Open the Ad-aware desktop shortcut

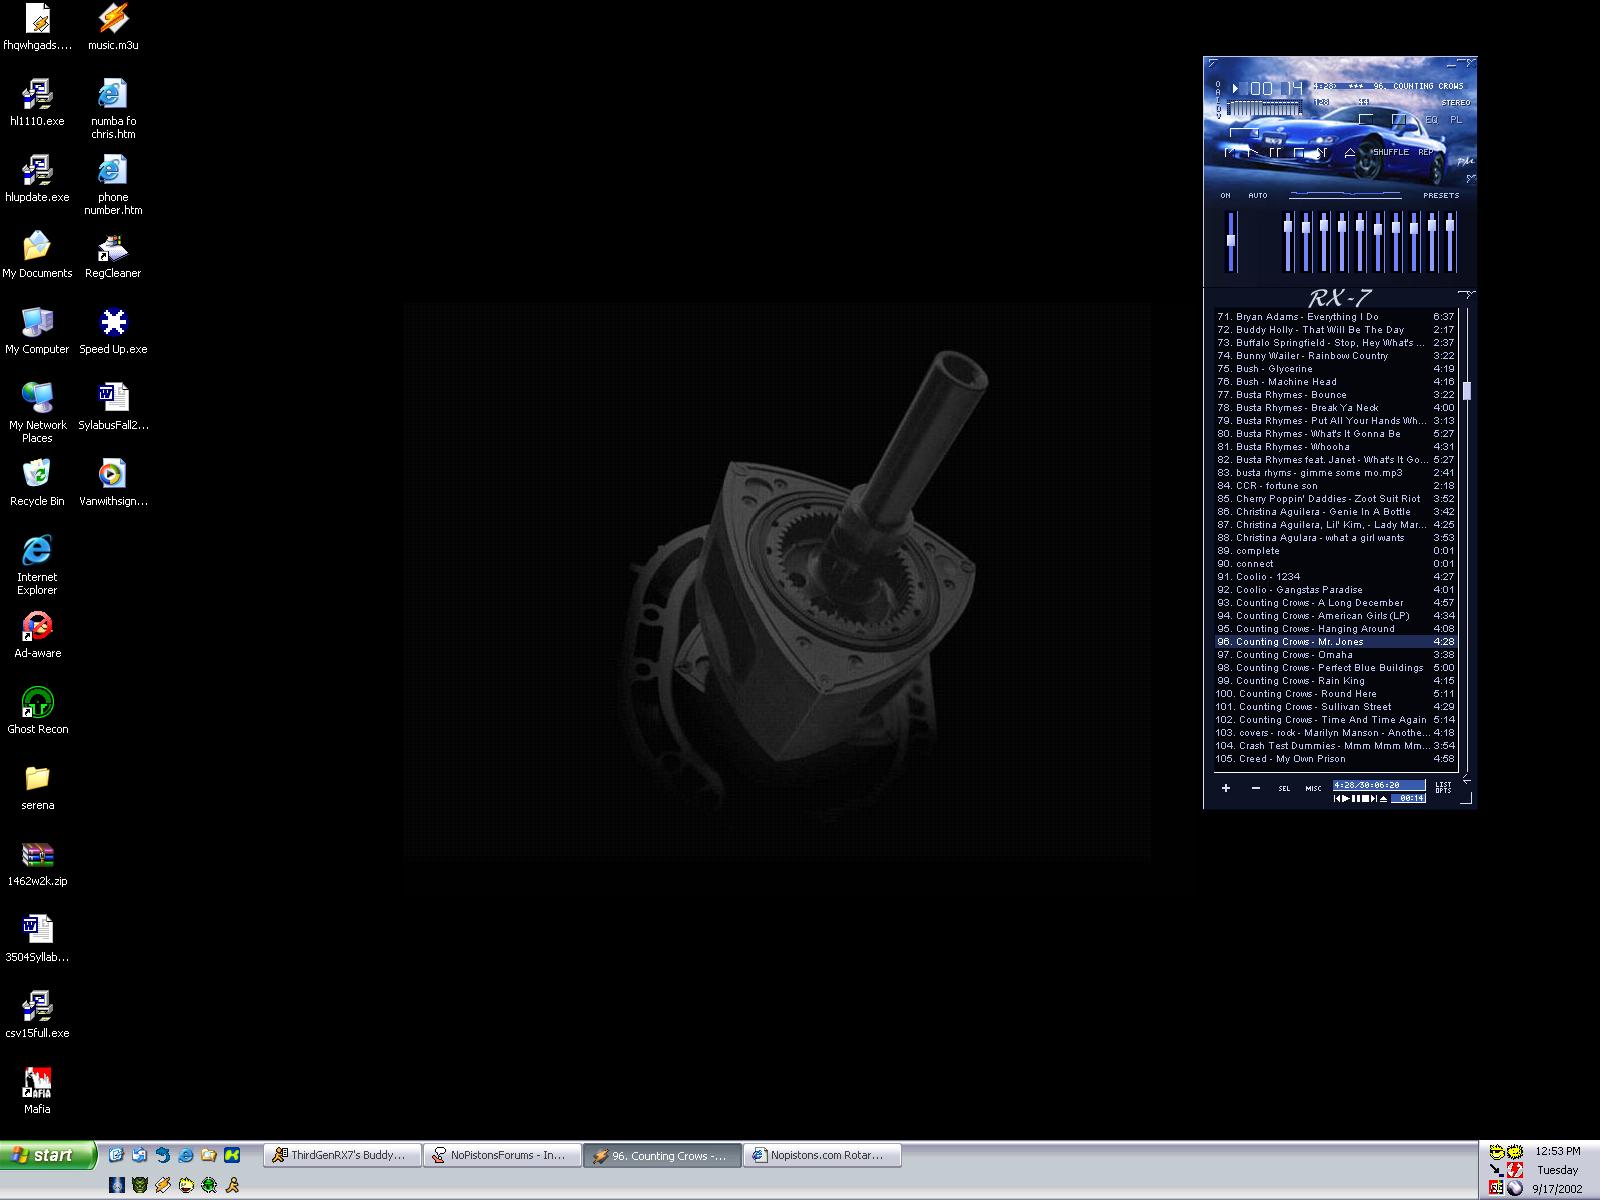[x=37, y=627]
